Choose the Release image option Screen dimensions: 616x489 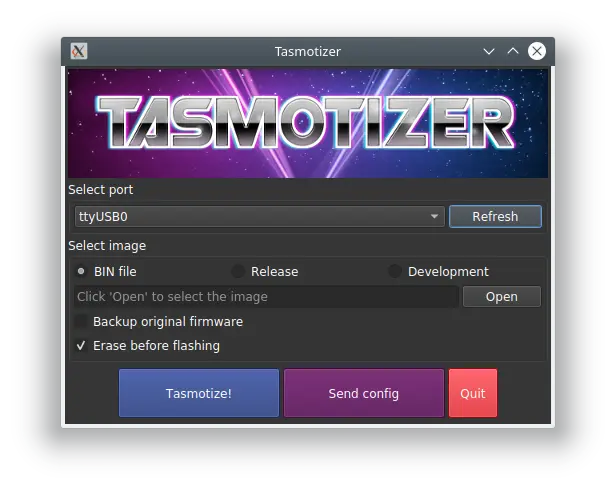click(238, 271)
